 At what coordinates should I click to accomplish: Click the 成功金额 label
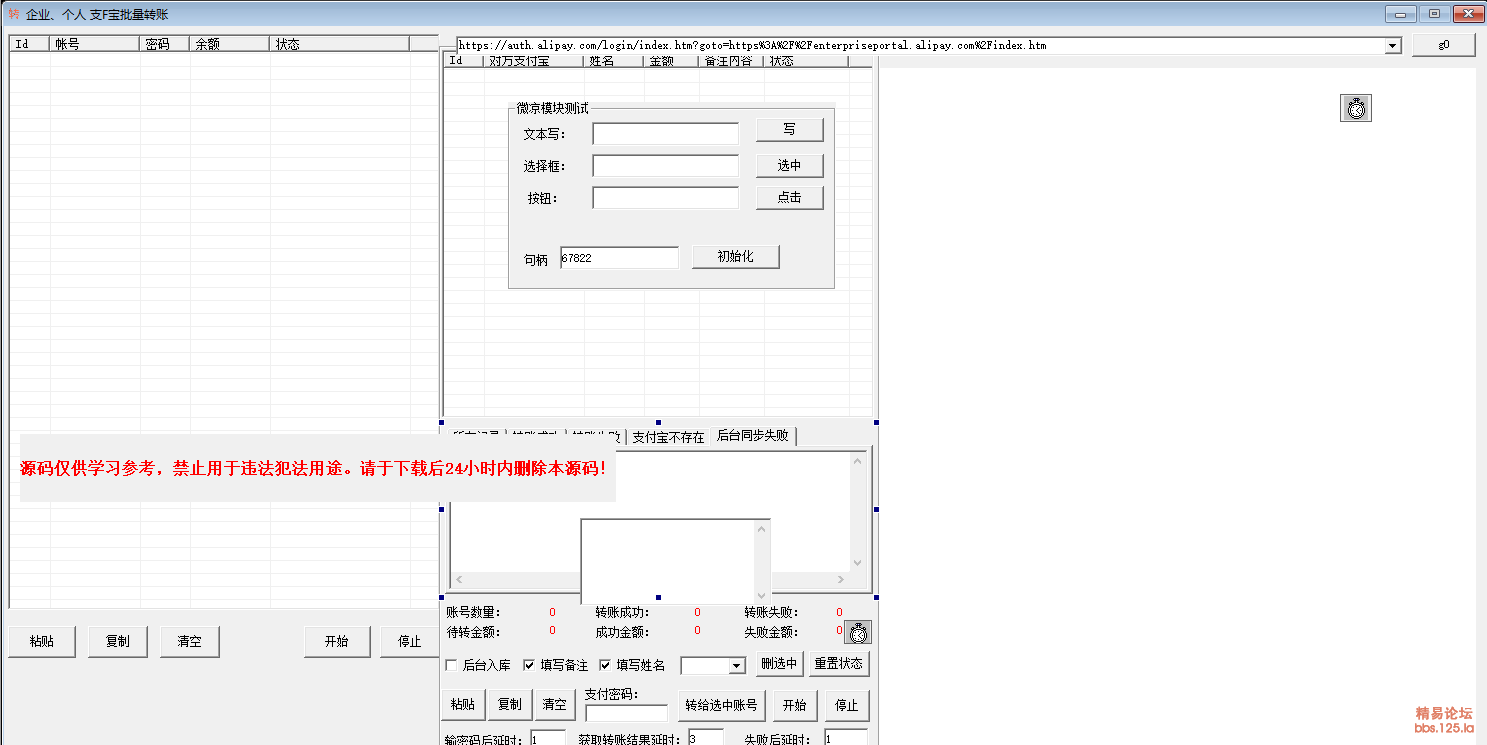click(622, 632)
